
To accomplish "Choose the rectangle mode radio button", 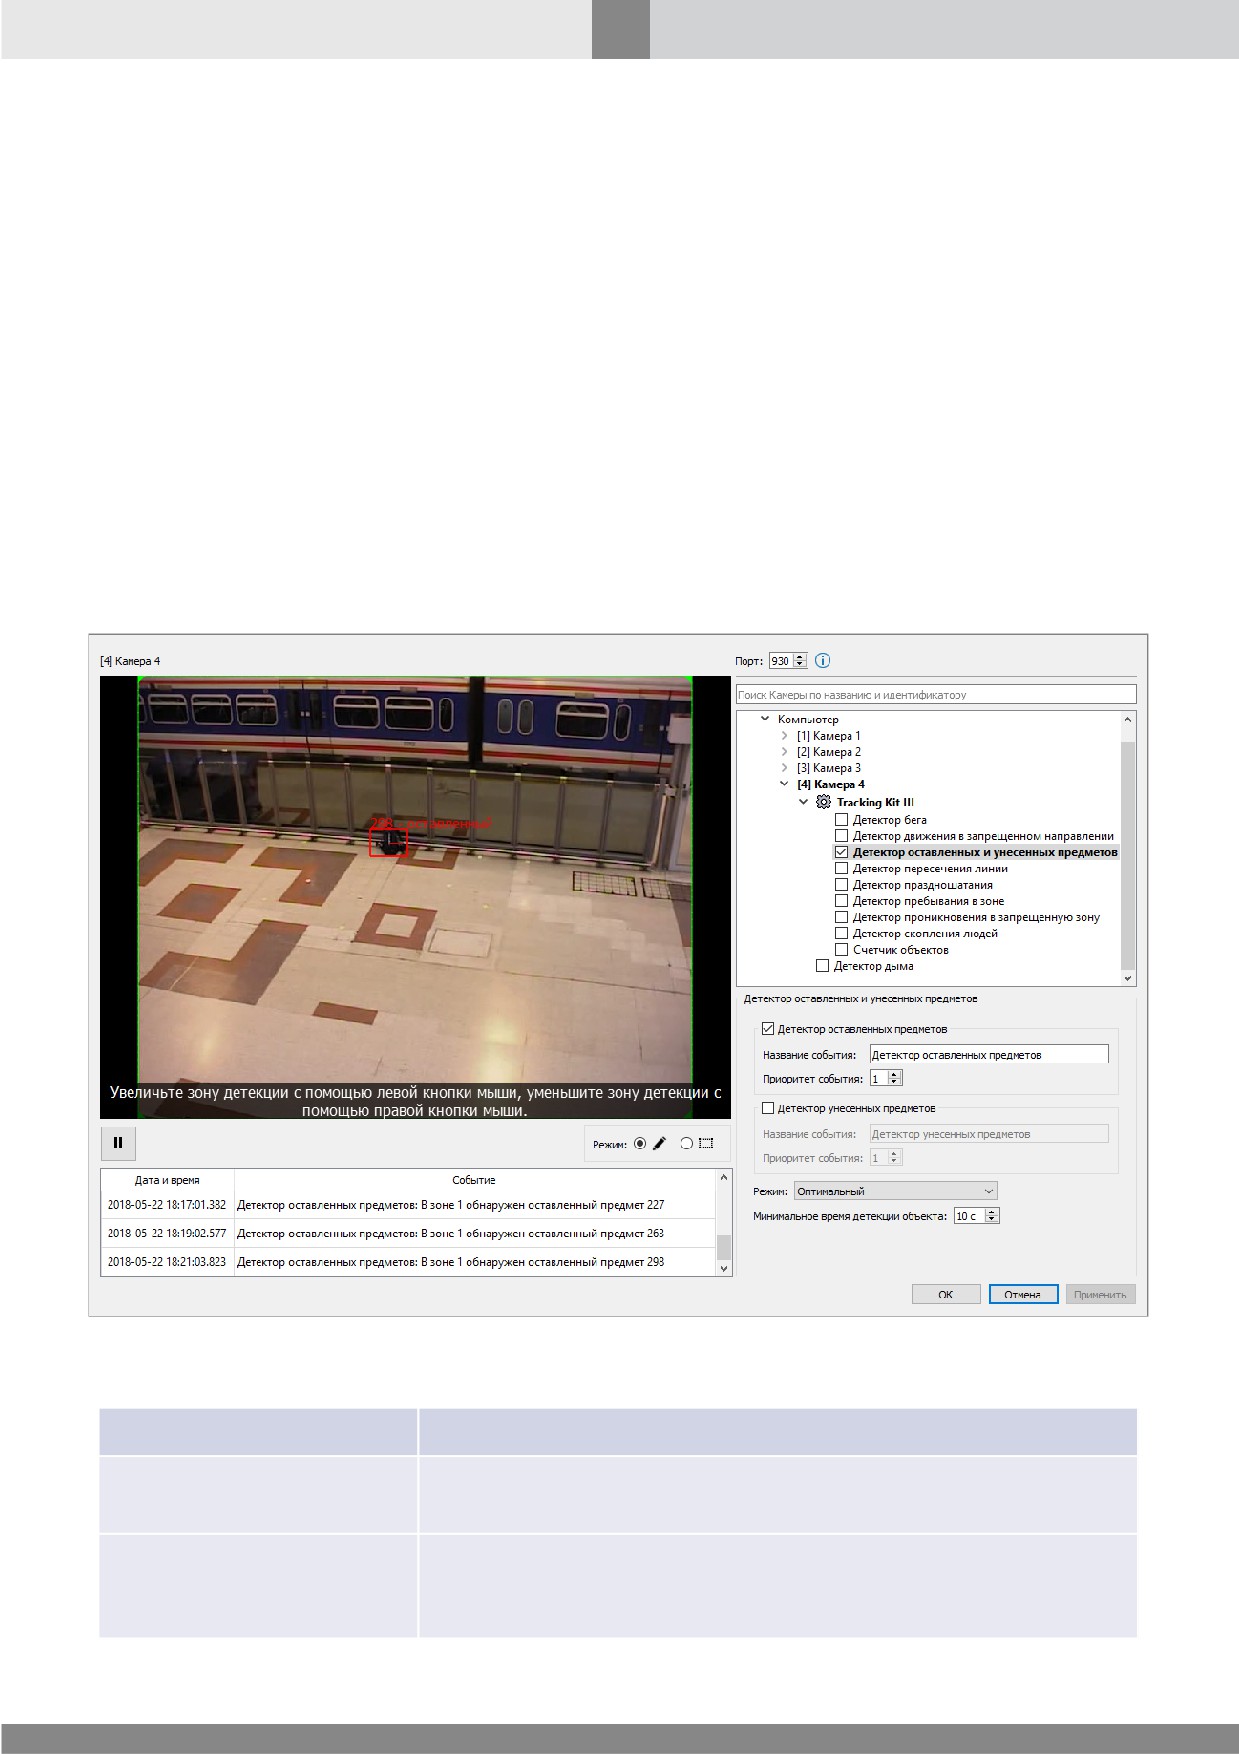I will pos(686,1144).
